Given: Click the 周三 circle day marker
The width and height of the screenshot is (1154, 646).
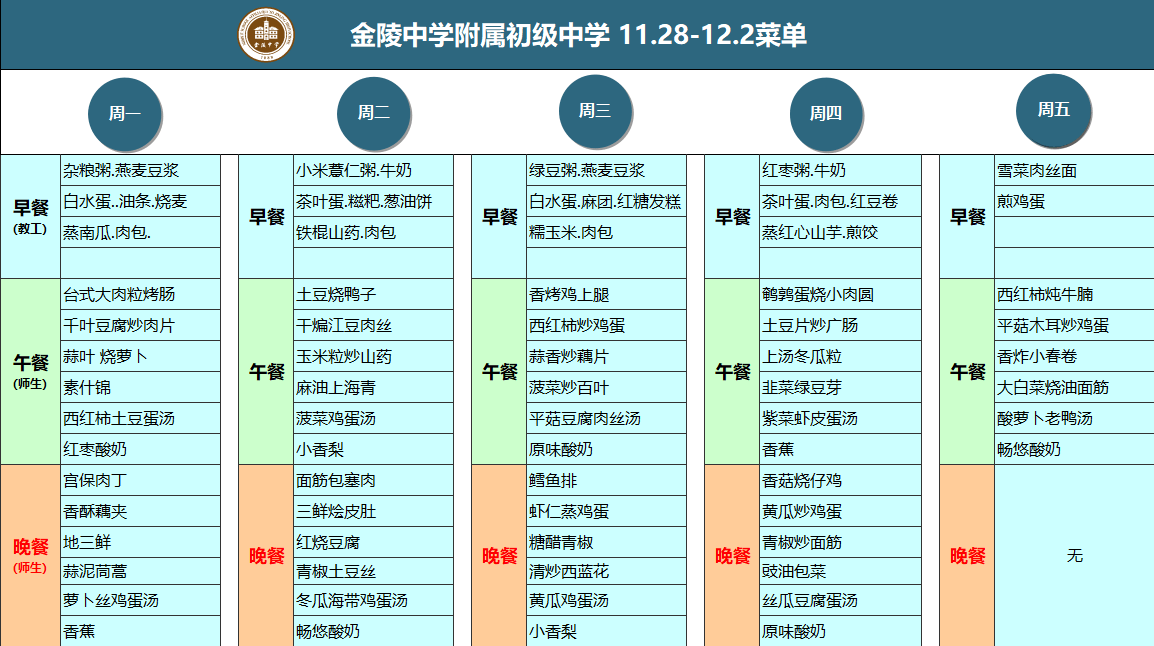Looking at the screenshot, I should [595, 111].
